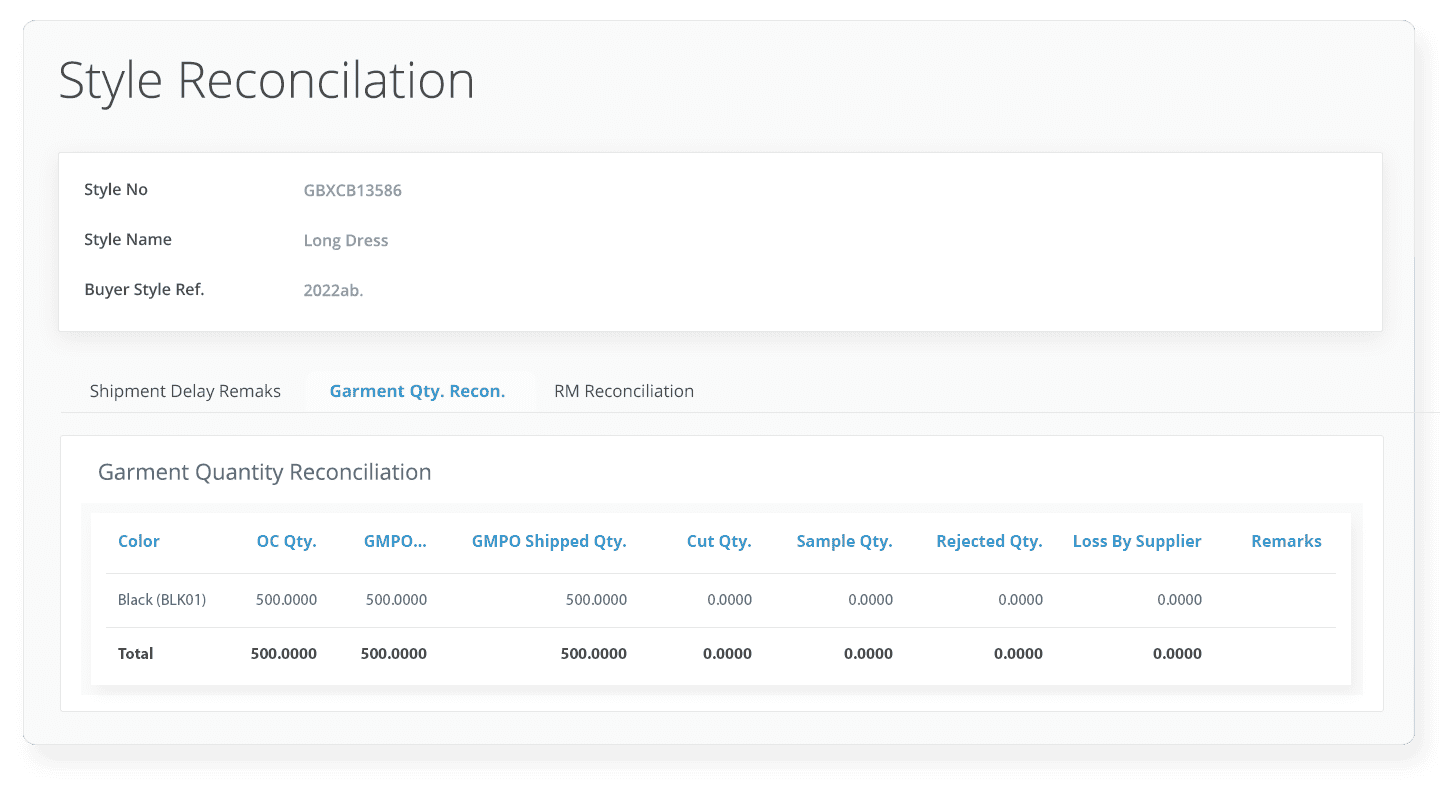Click Sample Qty. value in Total row
1440x792 pixels.
(x=868, y=653)
